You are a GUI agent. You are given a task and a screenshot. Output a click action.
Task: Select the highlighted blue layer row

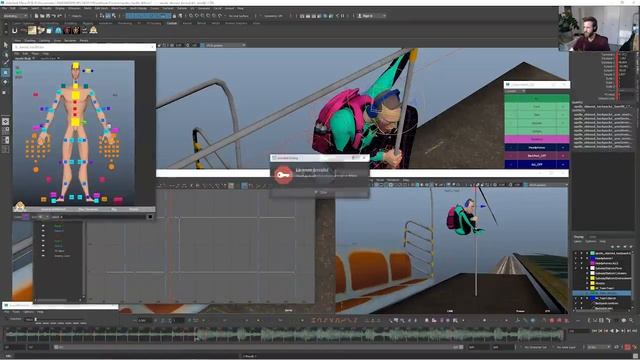click(x=602, y=293)
